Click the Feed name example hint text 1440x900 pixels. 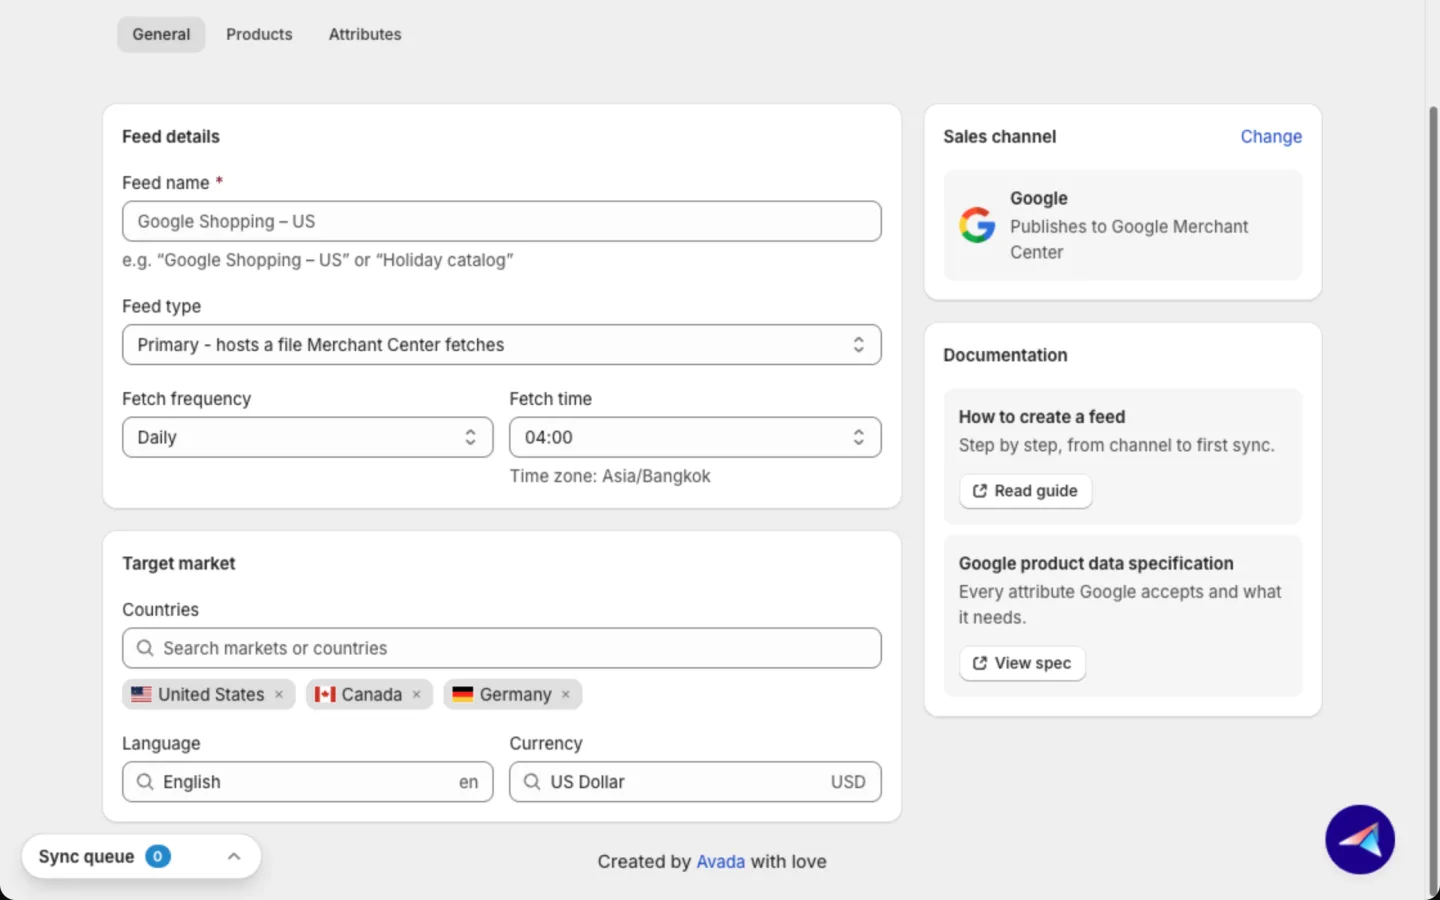tap(318, 260)
